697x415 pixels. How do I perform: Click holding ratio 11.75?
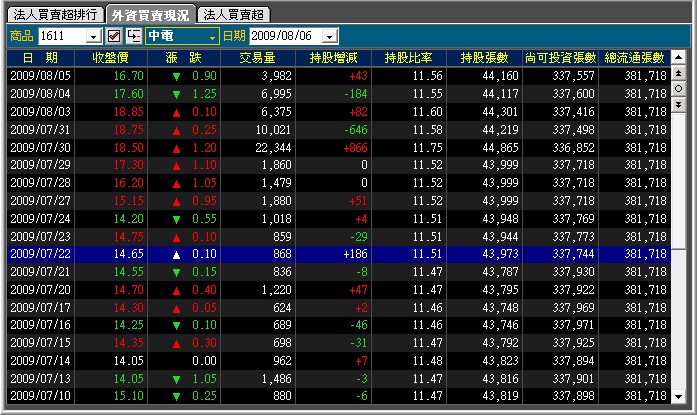pos(428,148)
